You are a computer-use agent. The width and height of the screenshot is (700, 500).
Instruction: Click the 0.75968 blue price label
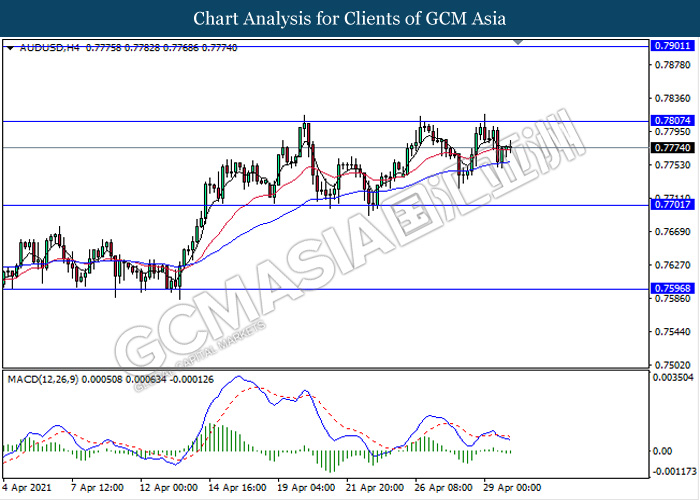pos(670,289)
